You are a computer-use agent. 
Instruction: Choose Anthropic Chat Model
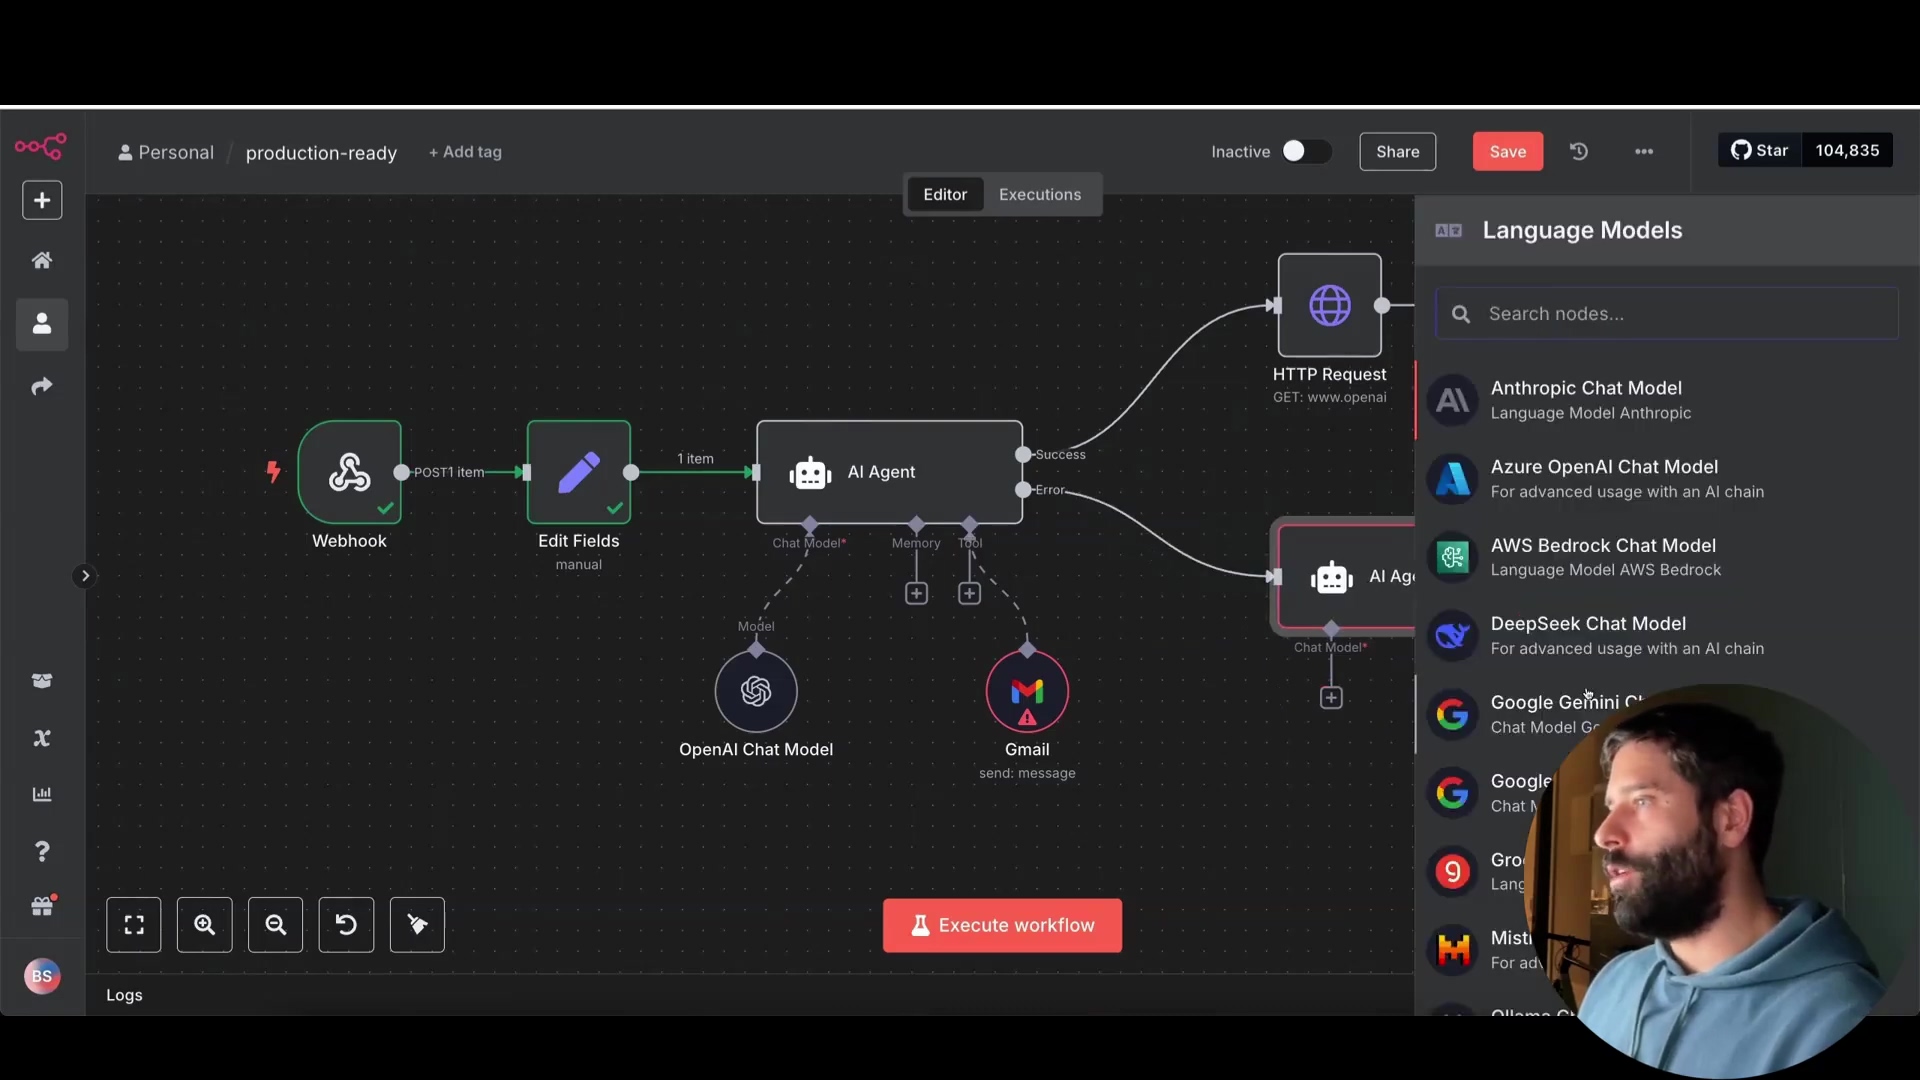click(1667, 400)
